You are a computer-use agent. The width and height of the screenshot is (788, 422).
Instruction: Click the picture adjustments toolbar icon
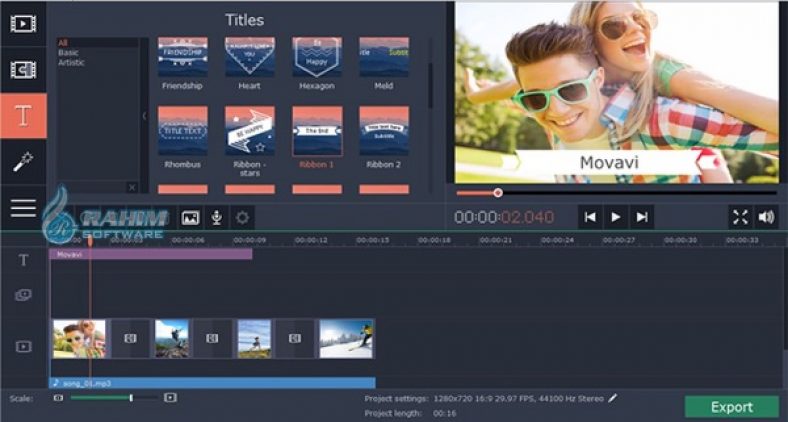click(x=190, y=218)
